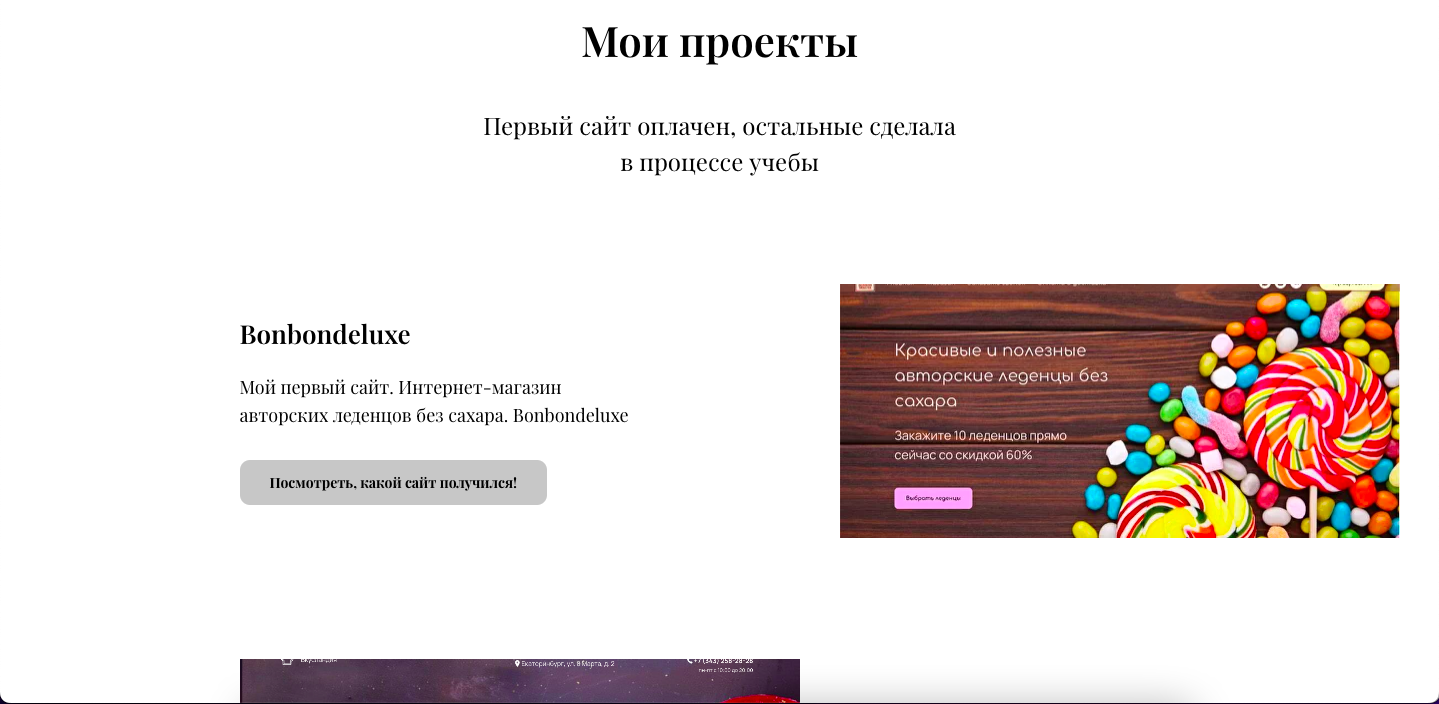Viewport: 1439px width, 704px height.
Task: Click the pink 'Выбрать леденцы' button in the preview
Action: coord(933,498)
